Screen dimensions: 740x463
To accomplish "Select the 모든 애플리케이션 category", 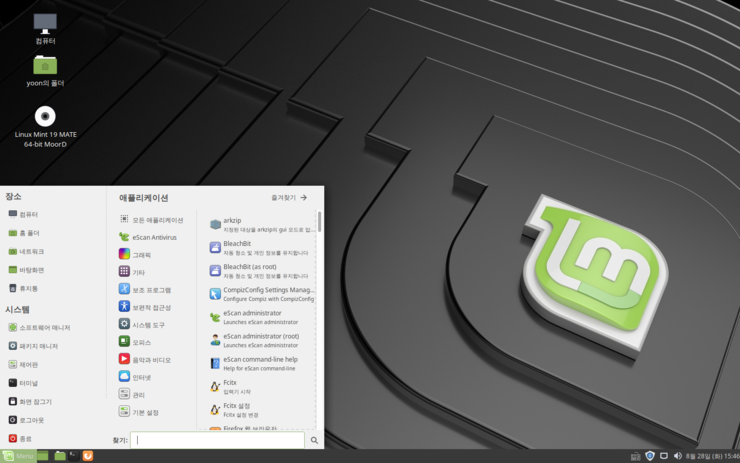I will 151,219.
